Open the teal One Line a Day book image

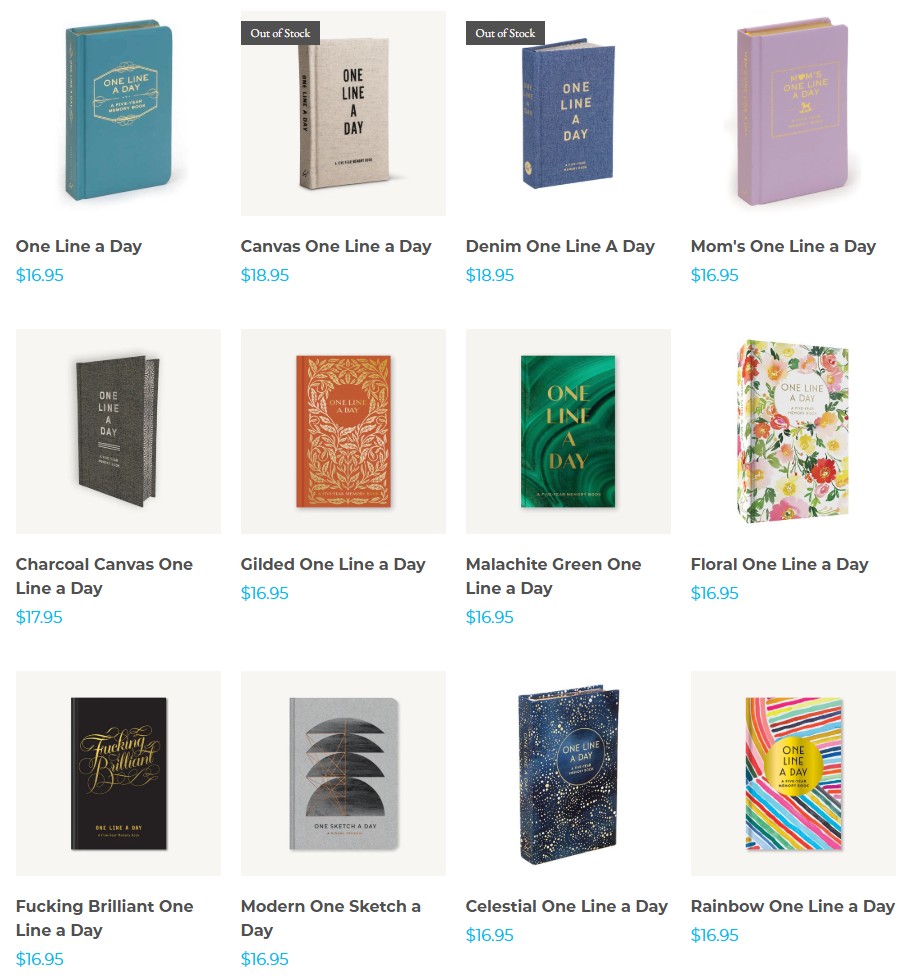(x=118, y=113)
